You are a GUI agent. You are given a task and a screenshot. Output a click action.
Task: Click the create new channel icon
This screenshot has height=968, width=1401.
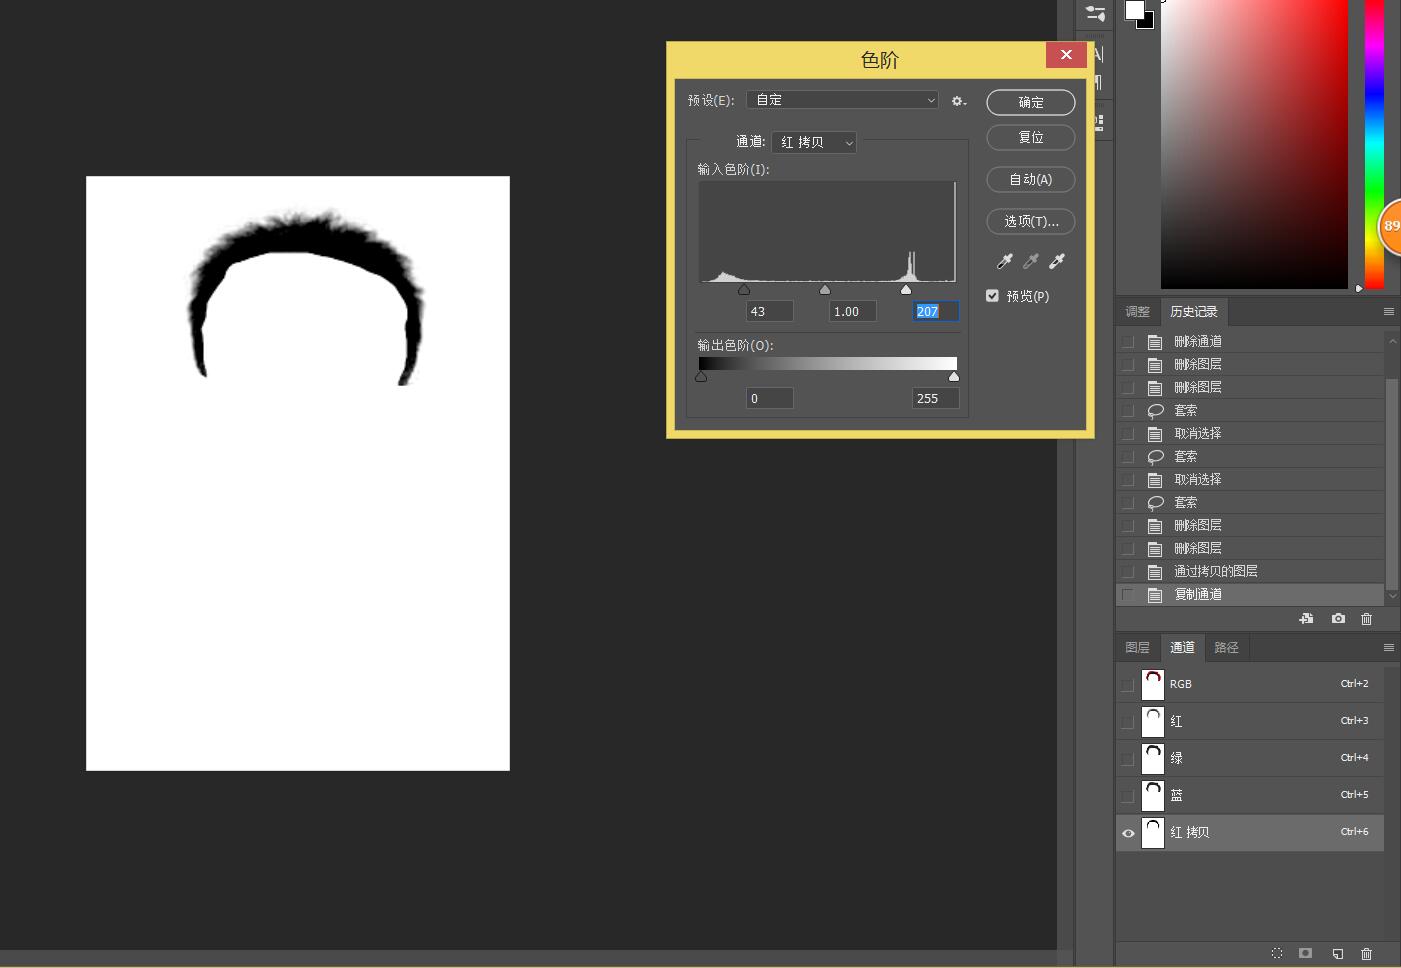[1337, 953]
